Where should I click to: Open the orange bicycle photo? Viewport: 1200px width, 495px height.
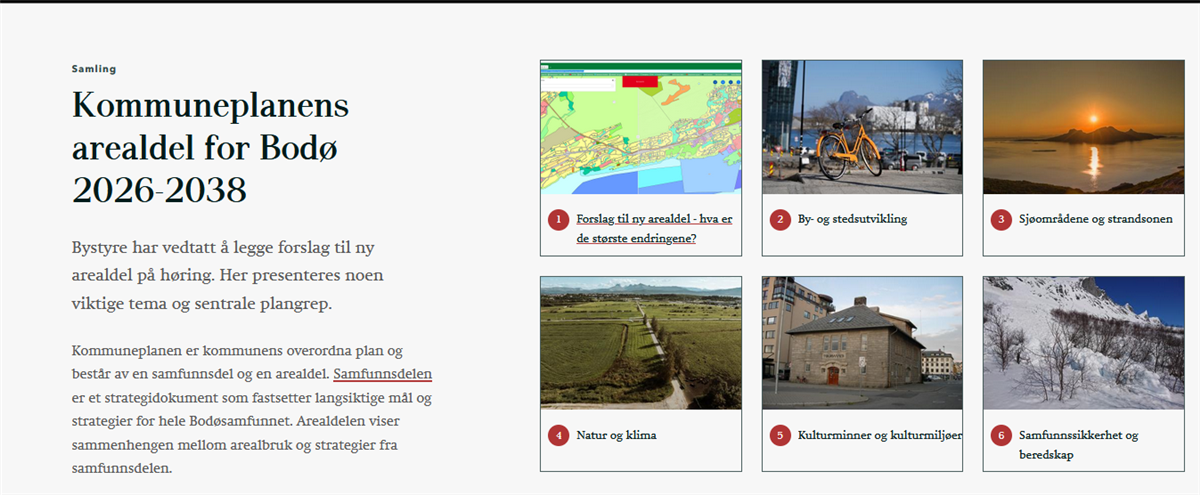coord(862,127)
